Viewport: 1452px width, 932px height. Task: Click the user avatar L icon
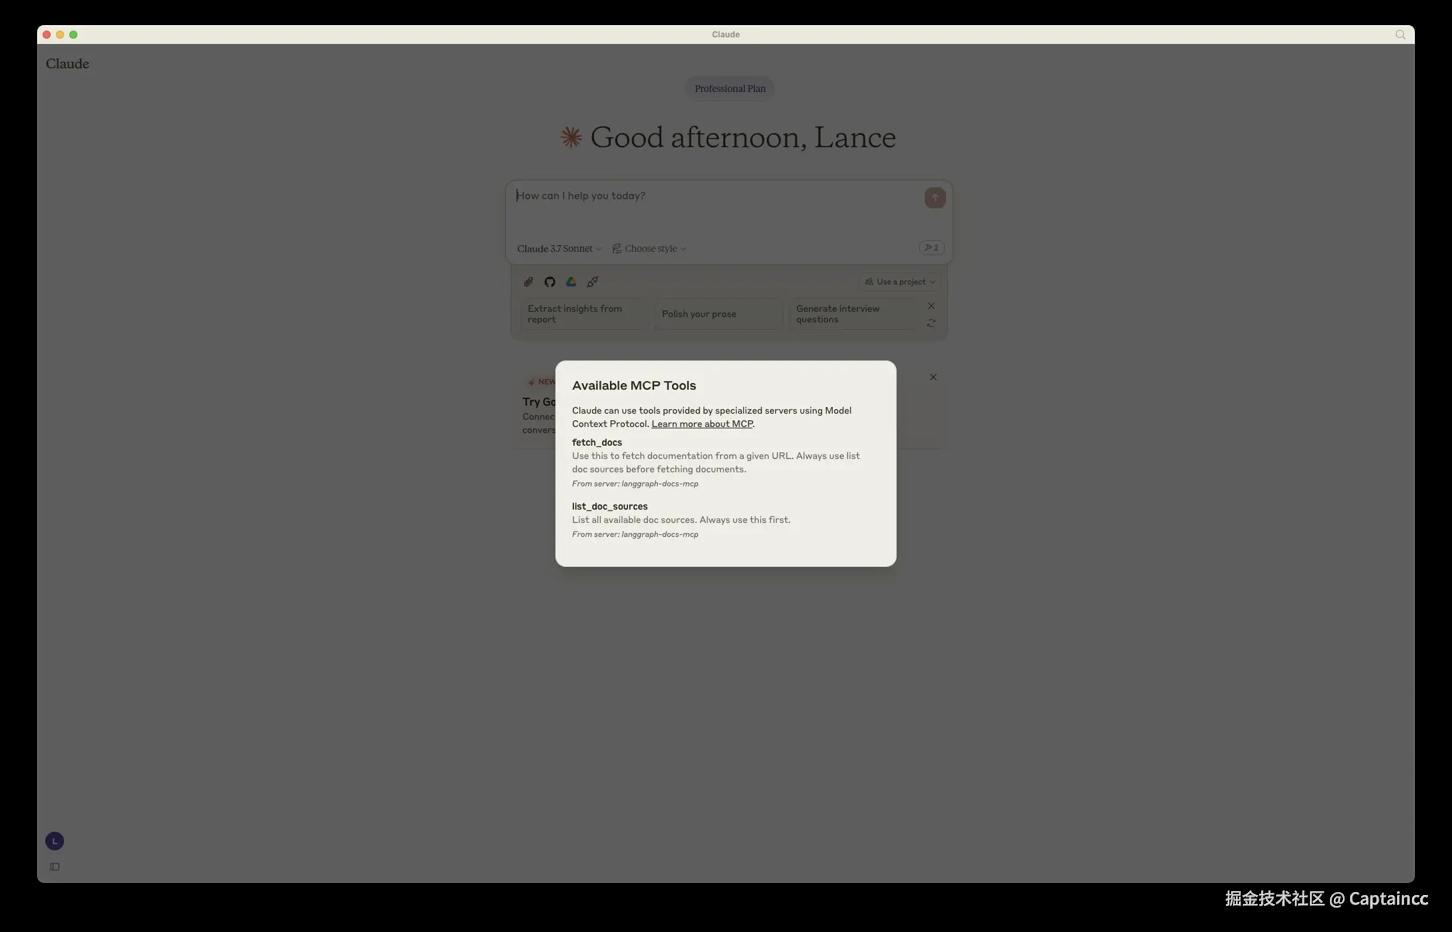[x=55, y=841]
